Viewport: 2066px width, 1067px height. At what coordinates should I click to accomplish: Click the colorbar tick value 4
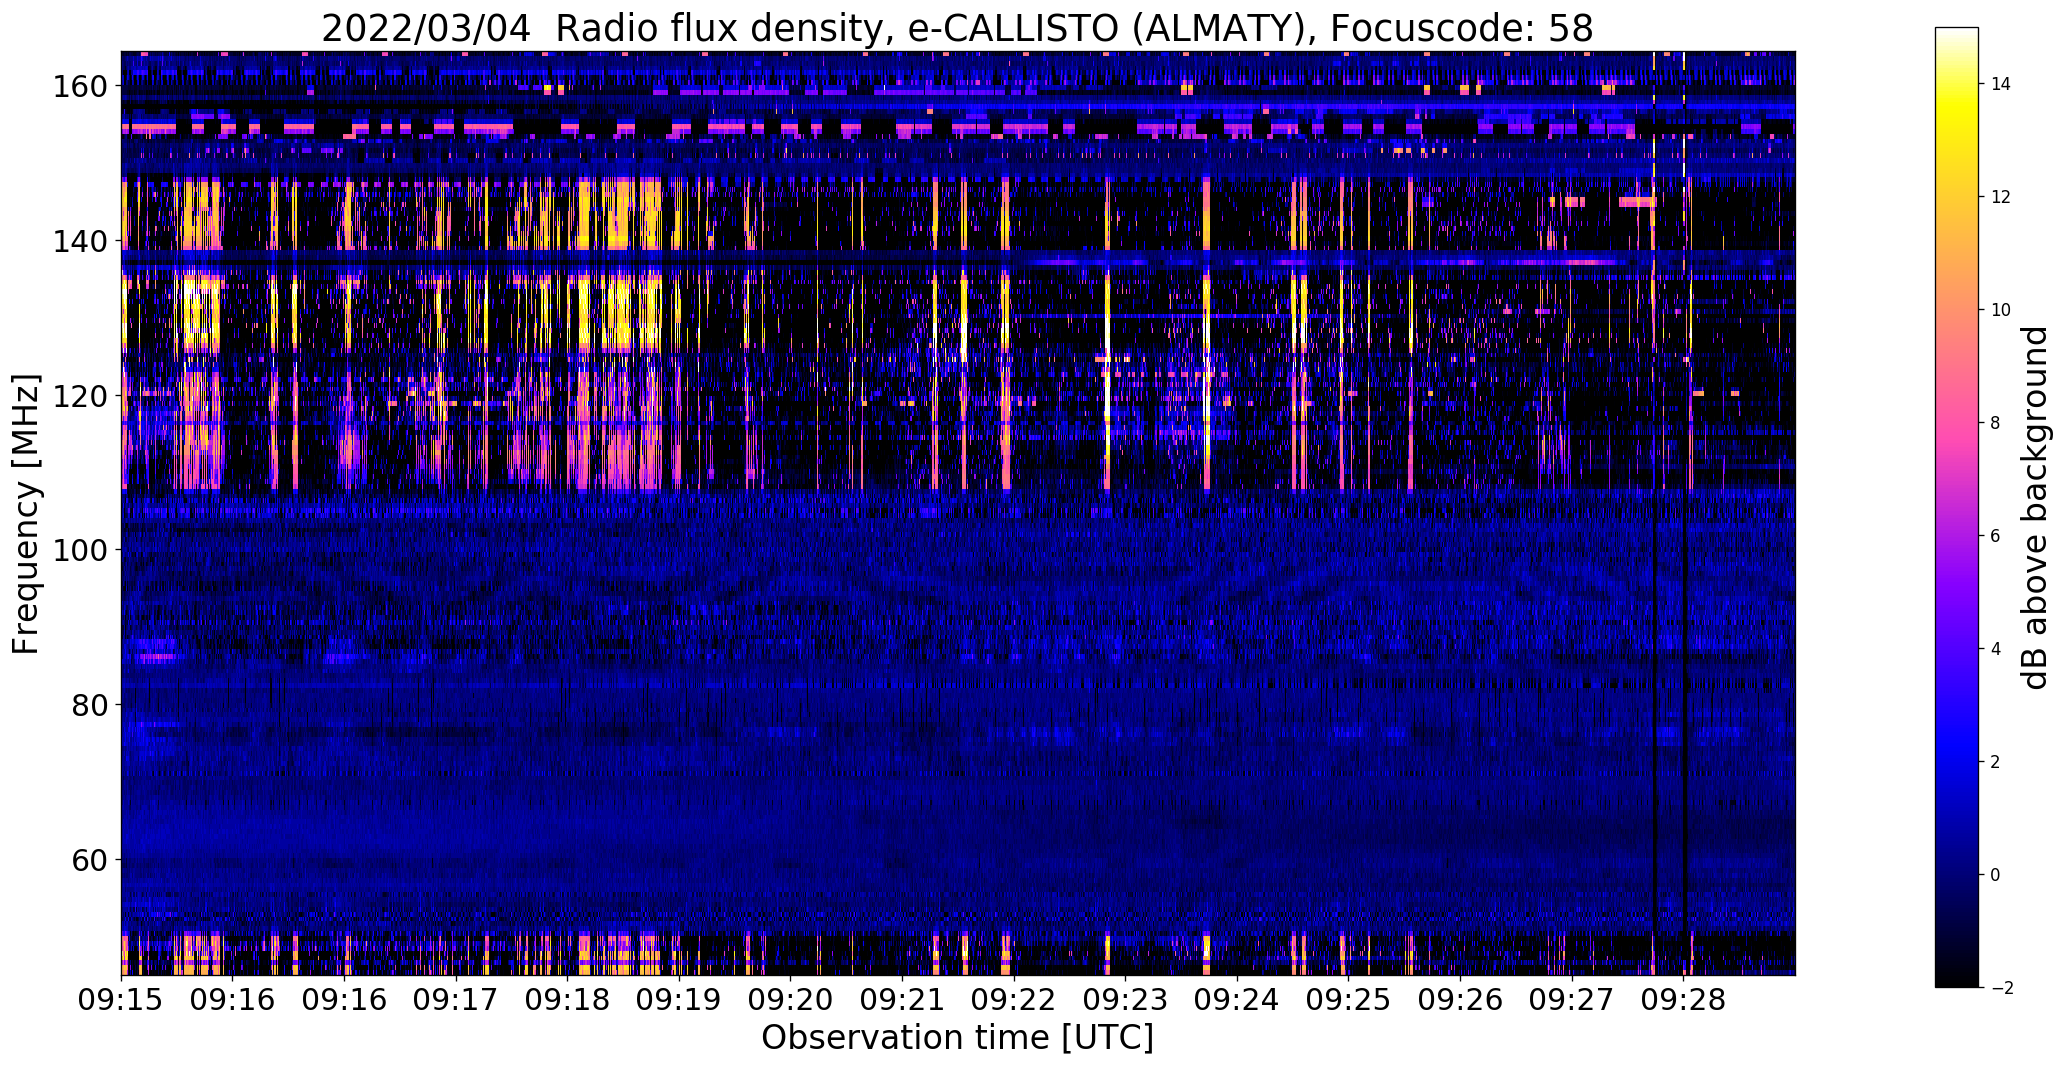tap(1995, 650)
